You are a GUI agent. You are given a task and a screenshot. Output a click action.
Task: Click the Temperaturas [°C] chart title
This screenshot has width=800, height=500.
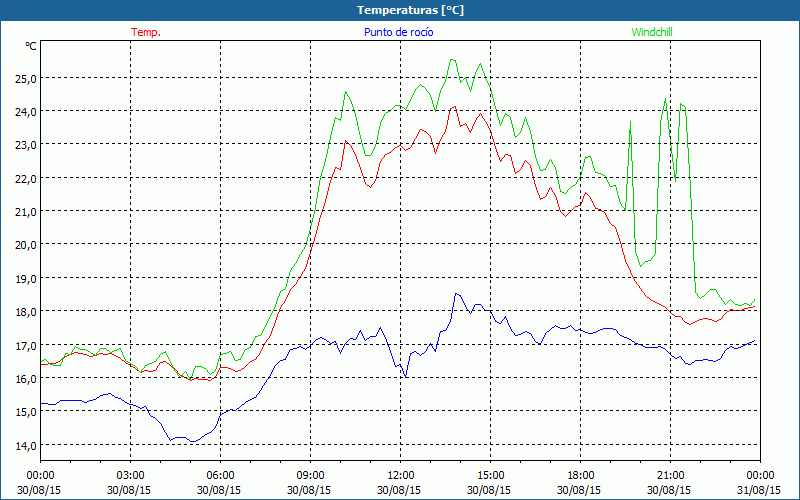tap(410, 10)
